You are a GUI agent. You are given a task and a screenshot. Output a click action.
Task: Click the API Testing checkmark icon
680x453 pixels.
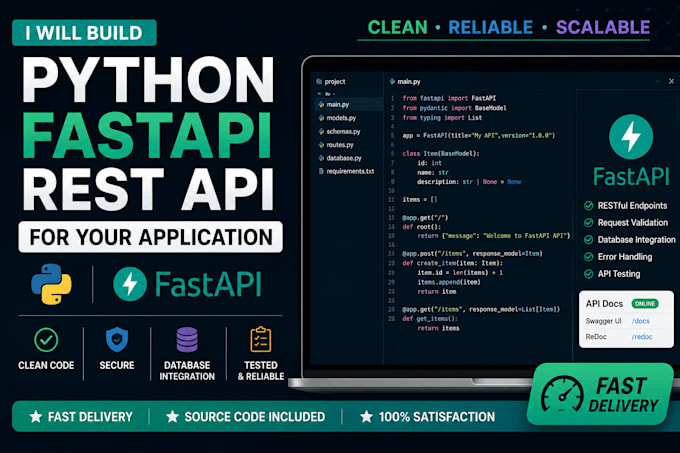coord(588,274)
